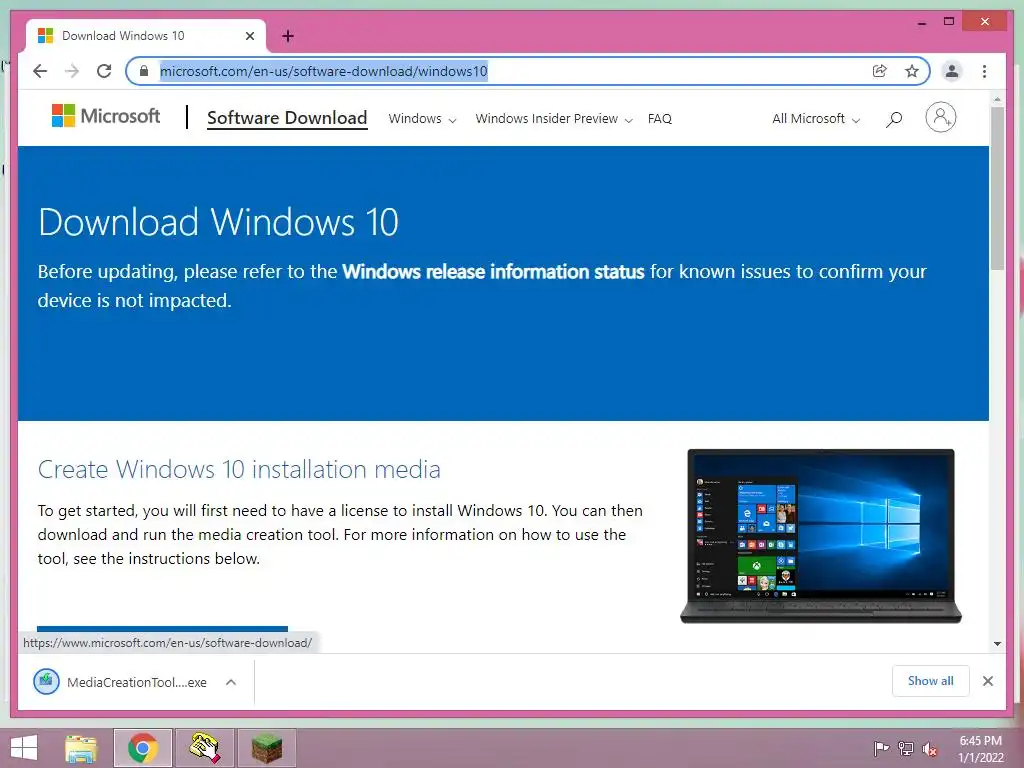Open the Chrome three-dot menu
This screenshot has width=1024, height=768.
tap(984, 71)
